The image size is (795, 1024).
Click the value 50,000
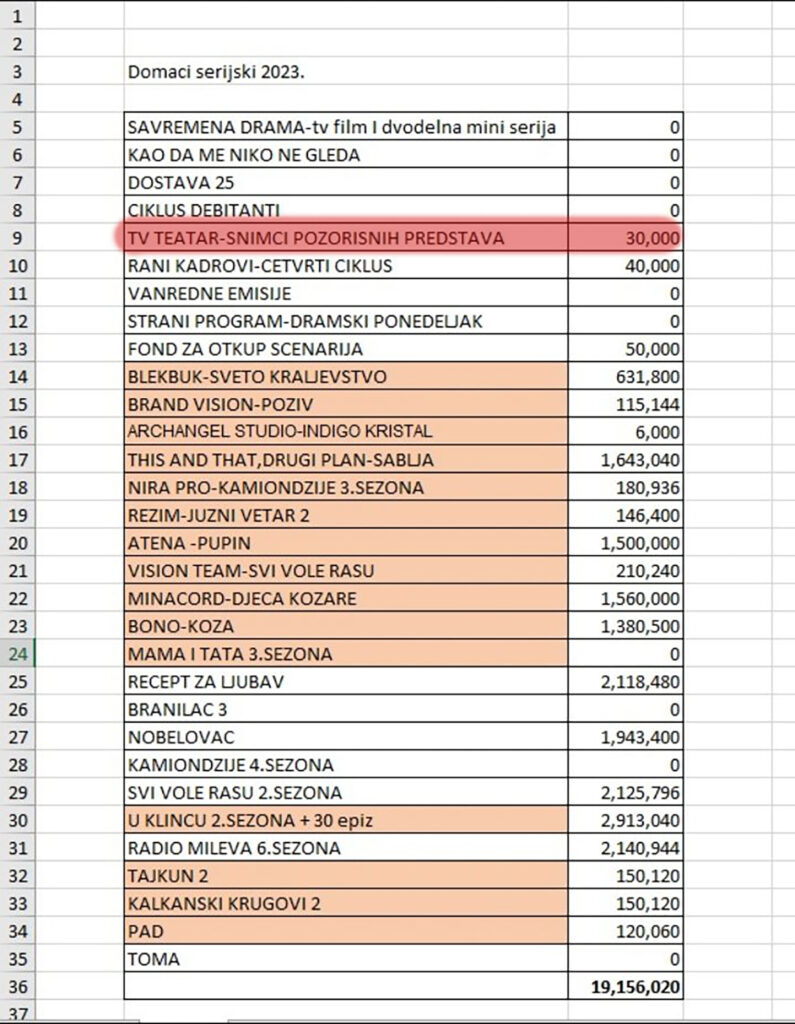pyautogui.click(x=652, y=349)
